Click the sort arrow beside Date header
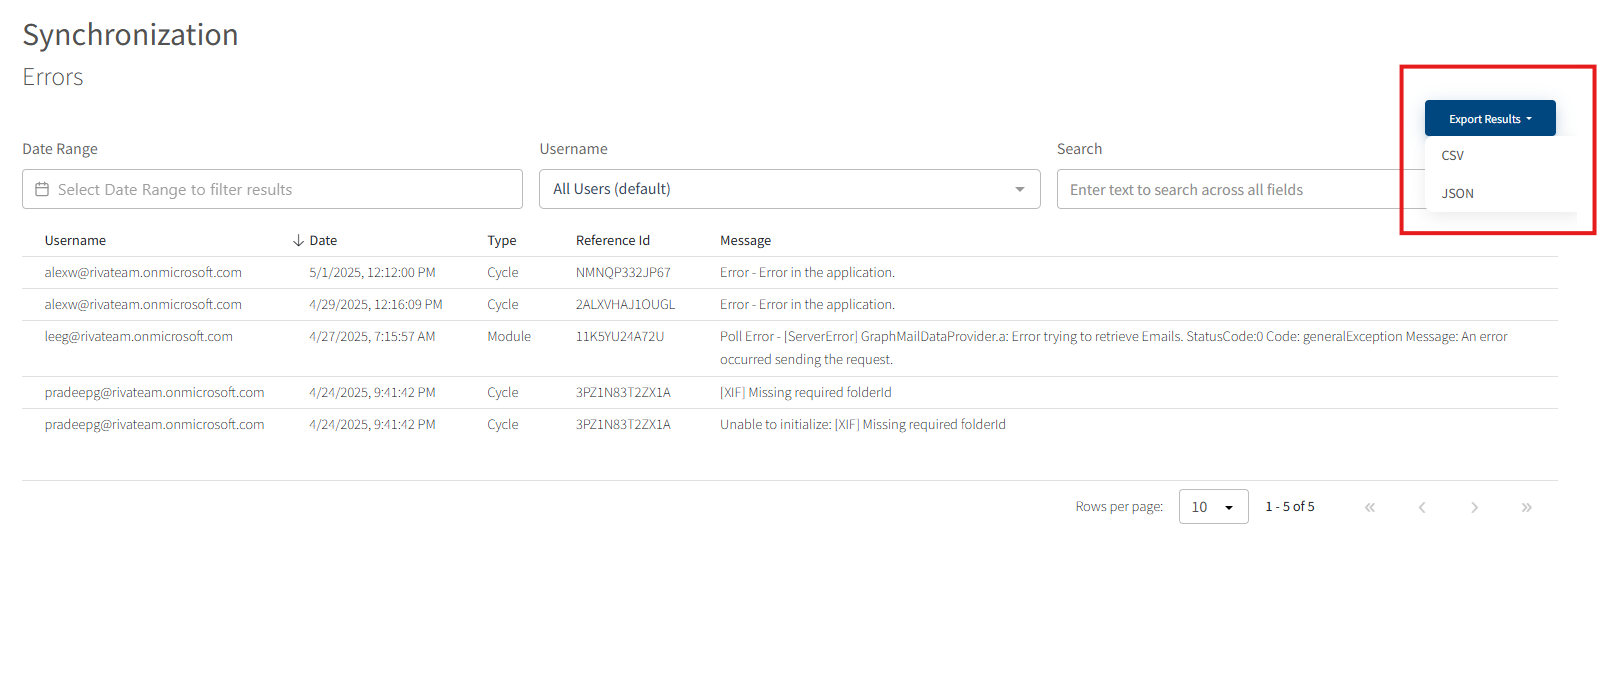 coord(298,241)
